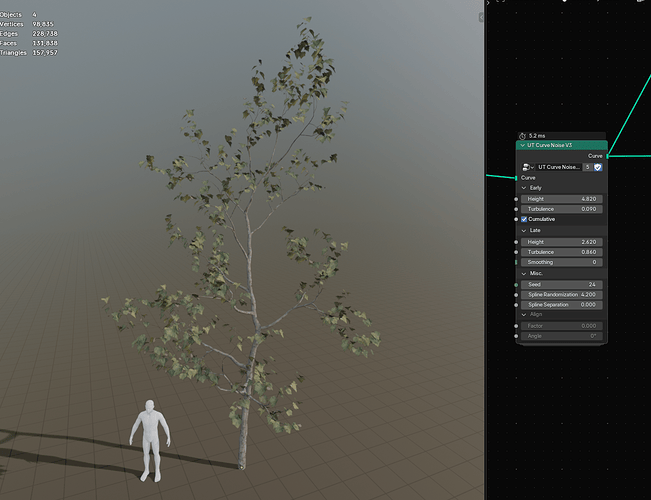The image size is (651, 500).
Task: Collapse the Late panel
Action: pyautogui.click(x=524, y=230)
